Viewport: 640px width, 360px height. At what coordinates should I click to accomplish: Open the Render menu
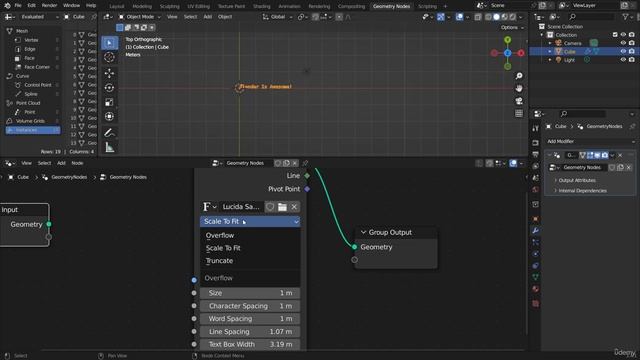(49, 6)
